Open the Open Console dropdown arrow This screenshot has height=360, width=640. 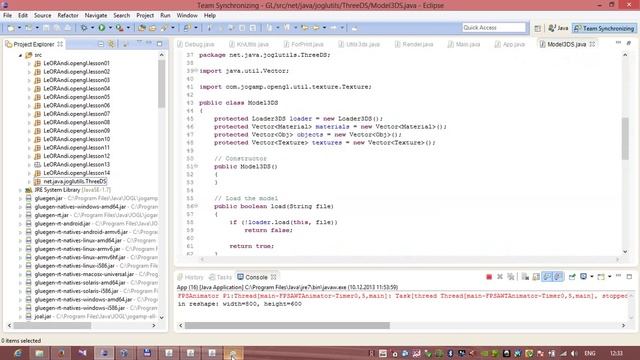click(x=609, y=277)
